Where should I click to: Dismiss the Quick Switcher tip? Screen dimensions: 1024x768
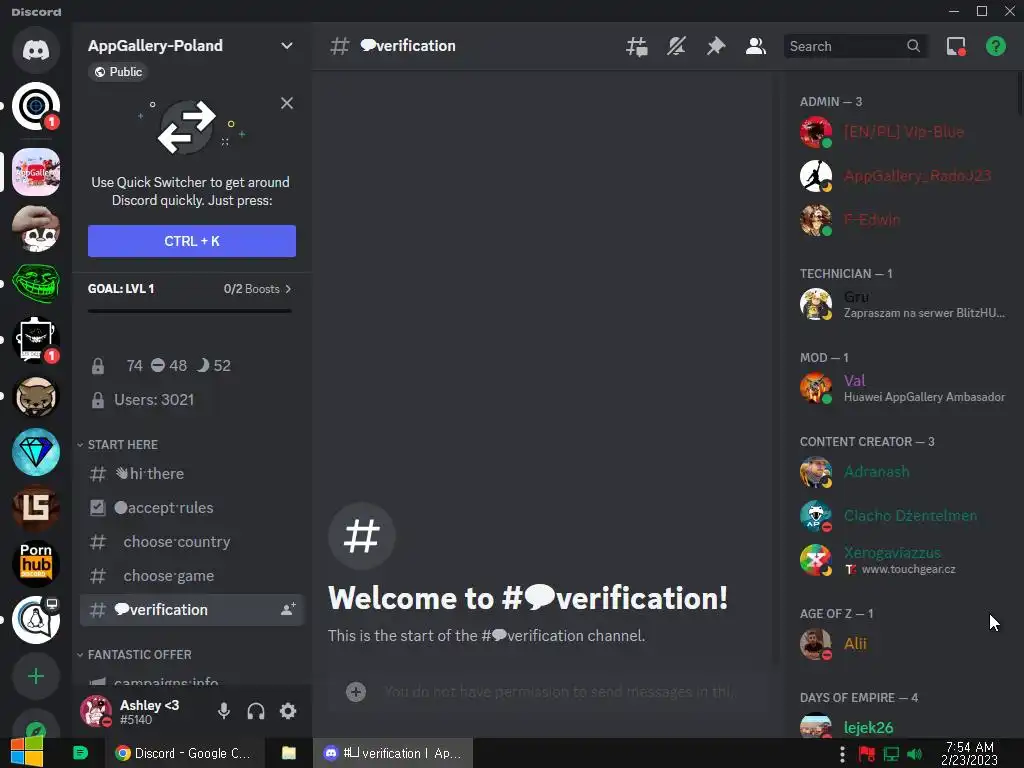click(x=287, y=103)
